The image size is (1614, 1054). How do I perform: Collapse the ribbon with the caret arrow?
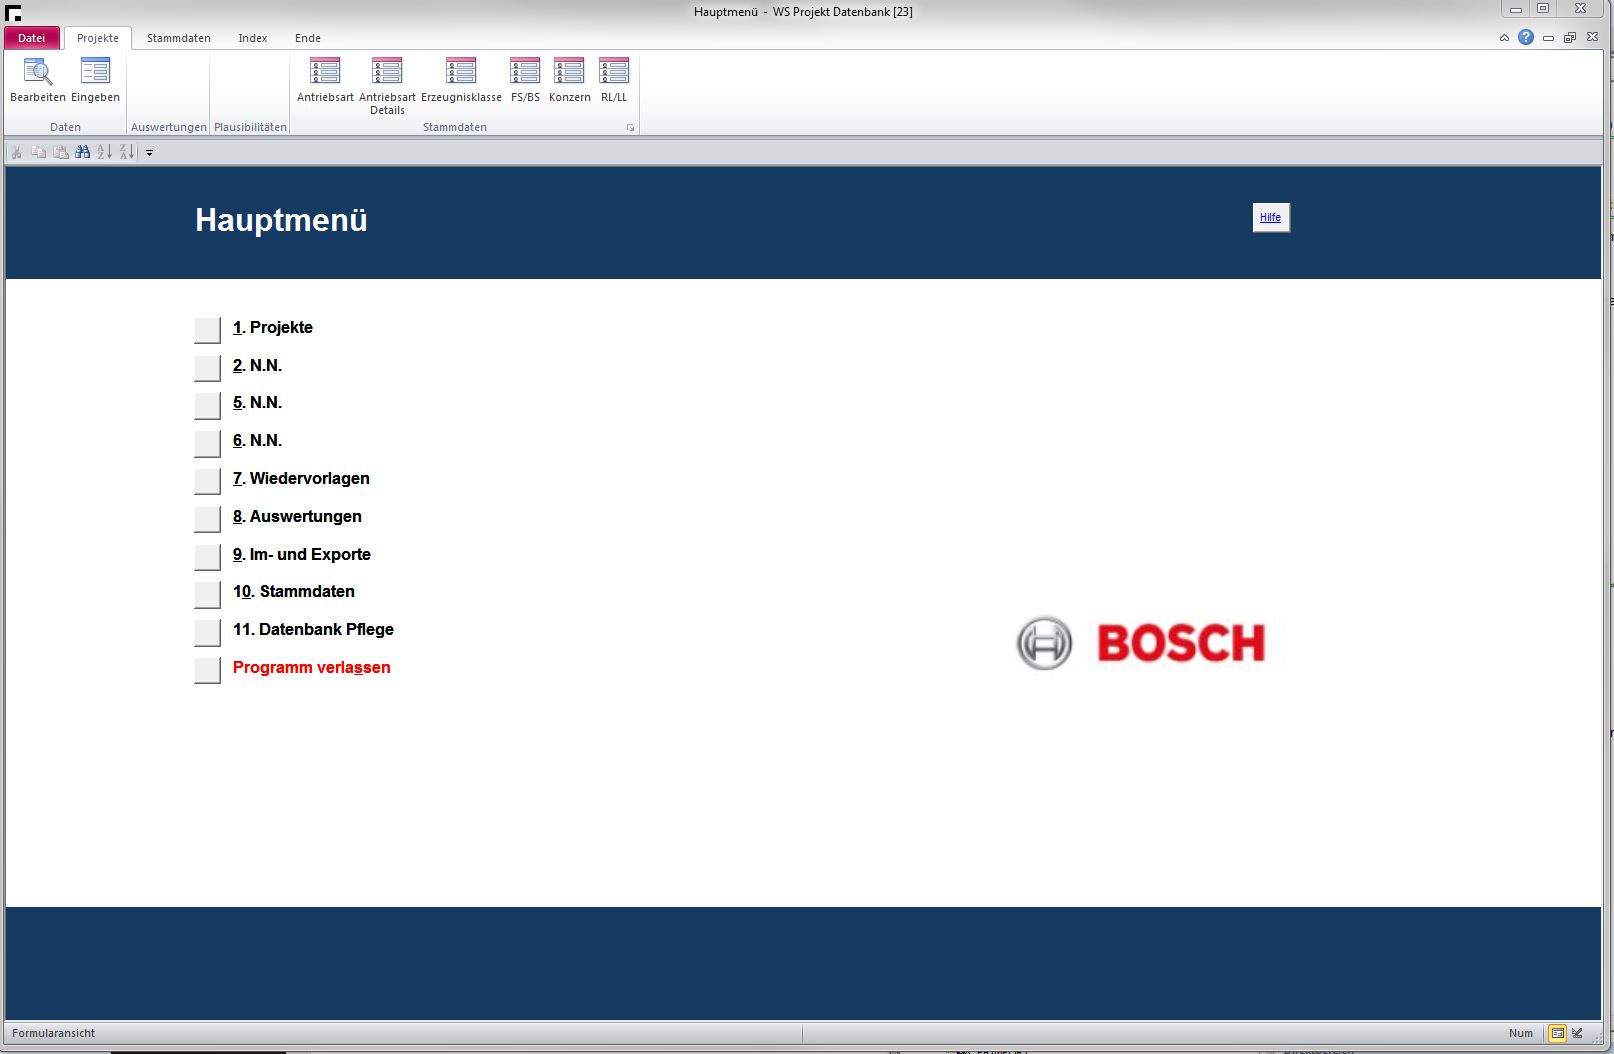[1504, 37]
